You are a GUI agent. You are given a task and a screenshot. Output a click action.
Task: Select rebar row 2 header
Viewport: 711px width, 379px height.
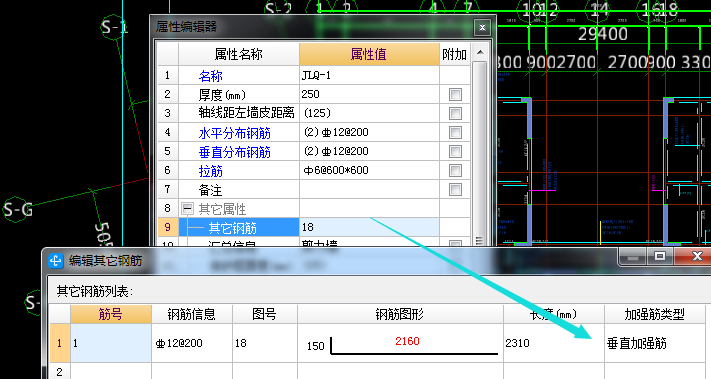click(x=59, y=372)
